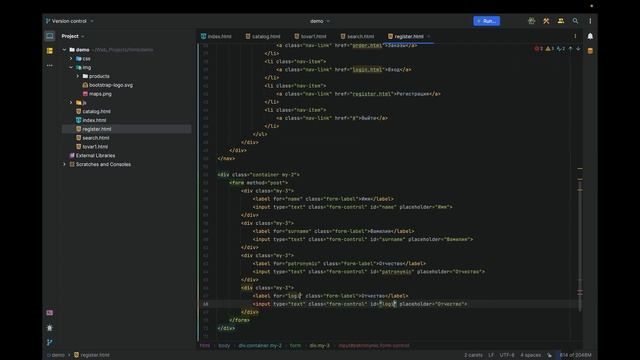Collapse the img folder
This screenshot has height=360, width=640.
point(71,67)
